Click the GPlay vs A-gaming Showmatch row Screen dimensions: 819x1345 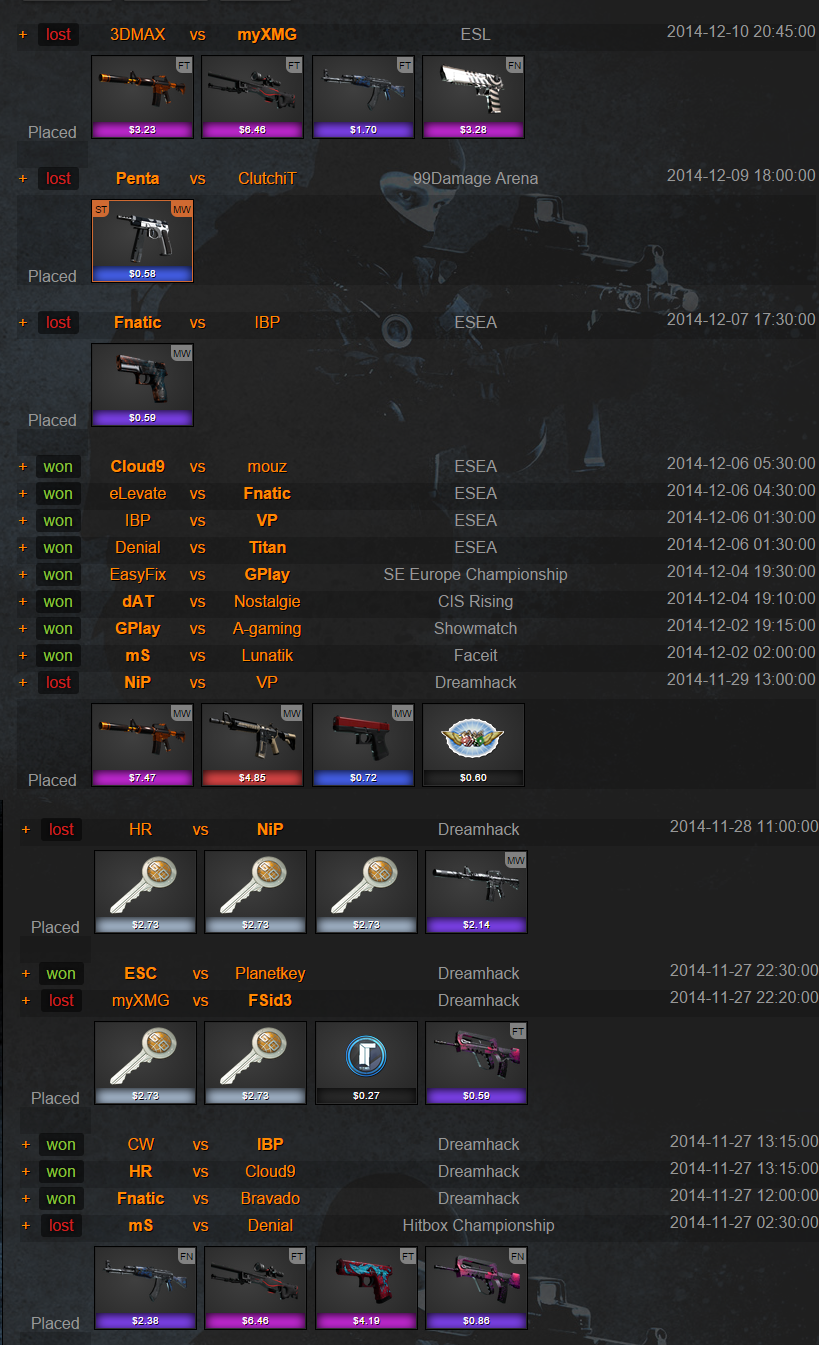(x=418, y=629)
